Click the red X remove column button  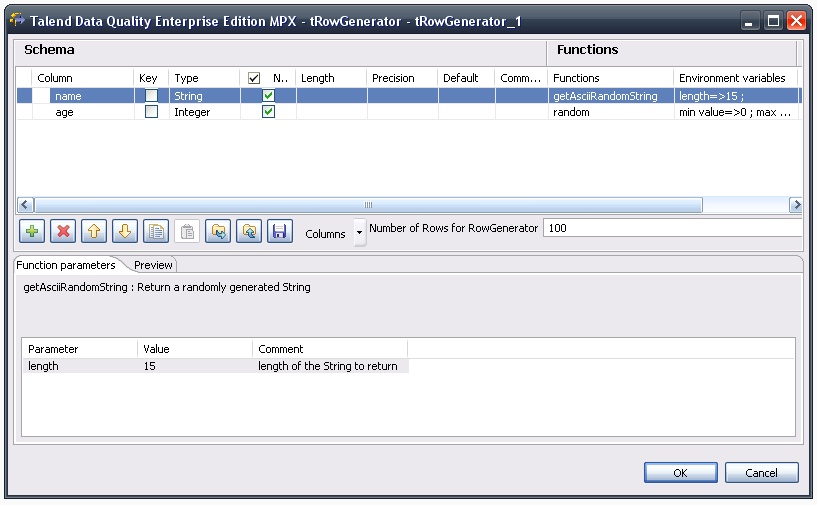(x=63, y=231)
